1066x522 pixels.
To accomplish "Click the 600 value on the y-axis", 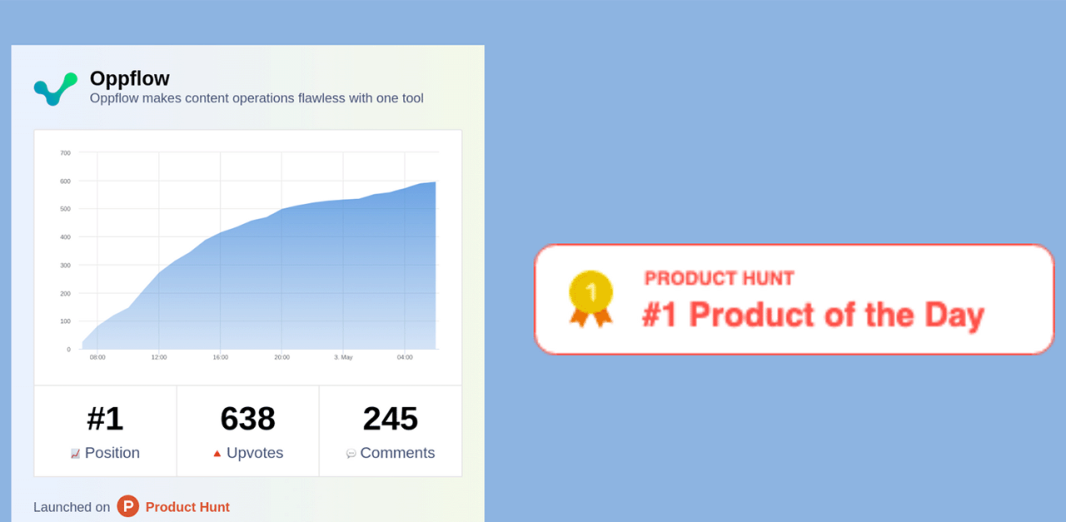I will pos(65,181).
